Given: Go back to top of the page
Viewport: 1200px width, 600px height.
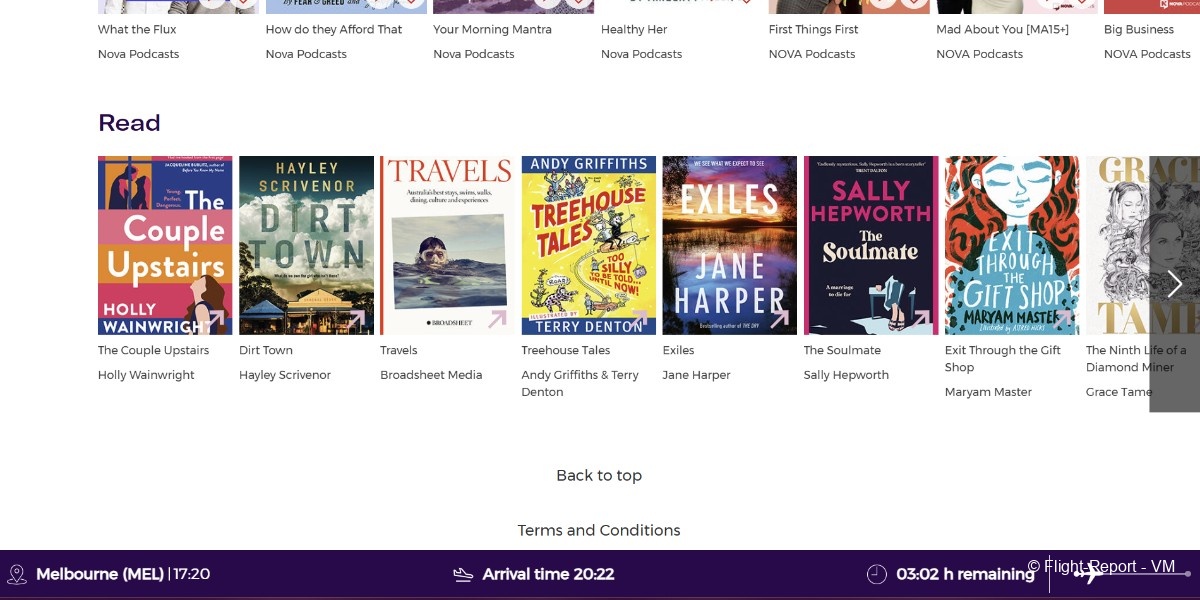Looking at the screenshot, I should [x=599, y=475].
